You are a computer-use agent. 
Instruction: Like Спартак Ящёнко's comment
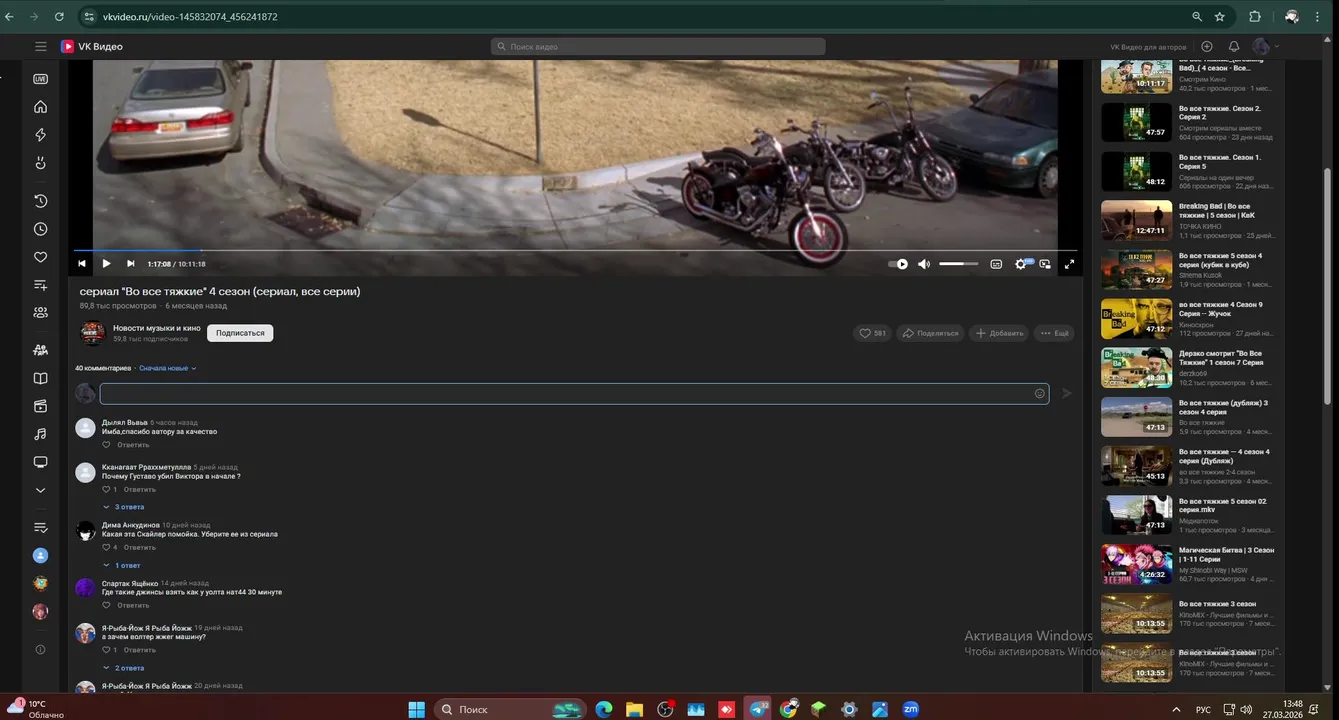click(107, 605)
